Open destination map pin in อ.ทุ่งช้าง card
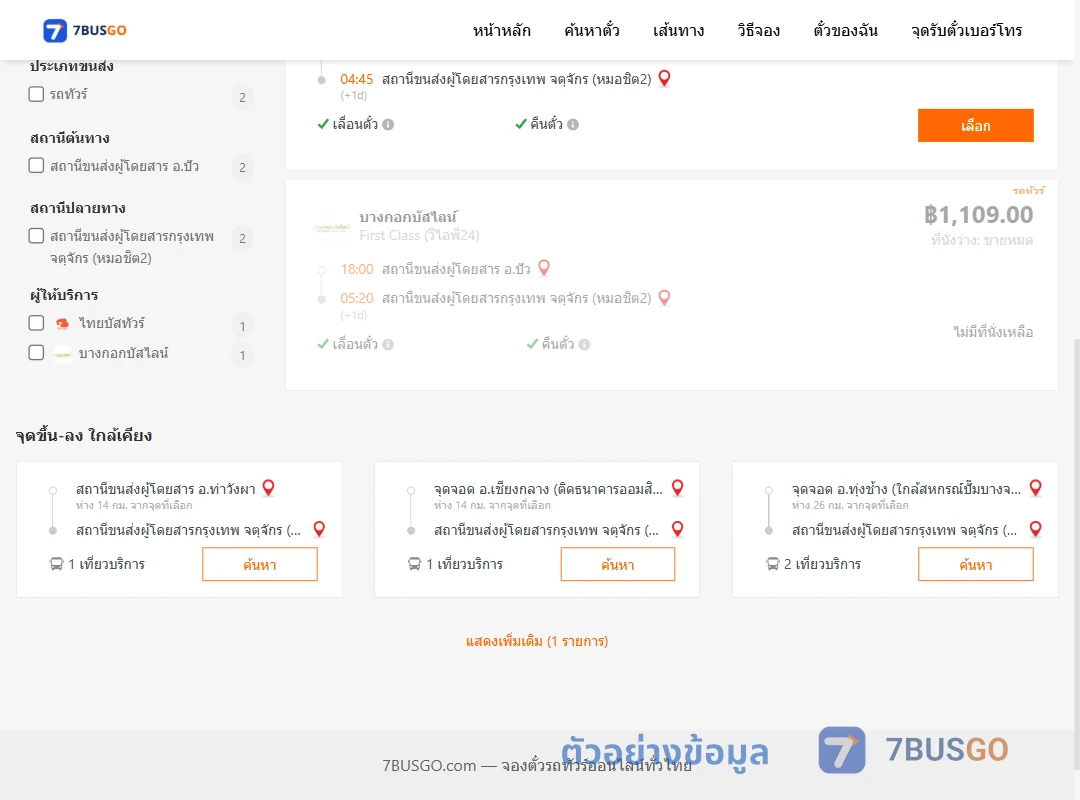This screenshot has width=1080, height=800. pyautogui.click(x=1035, y=529)
